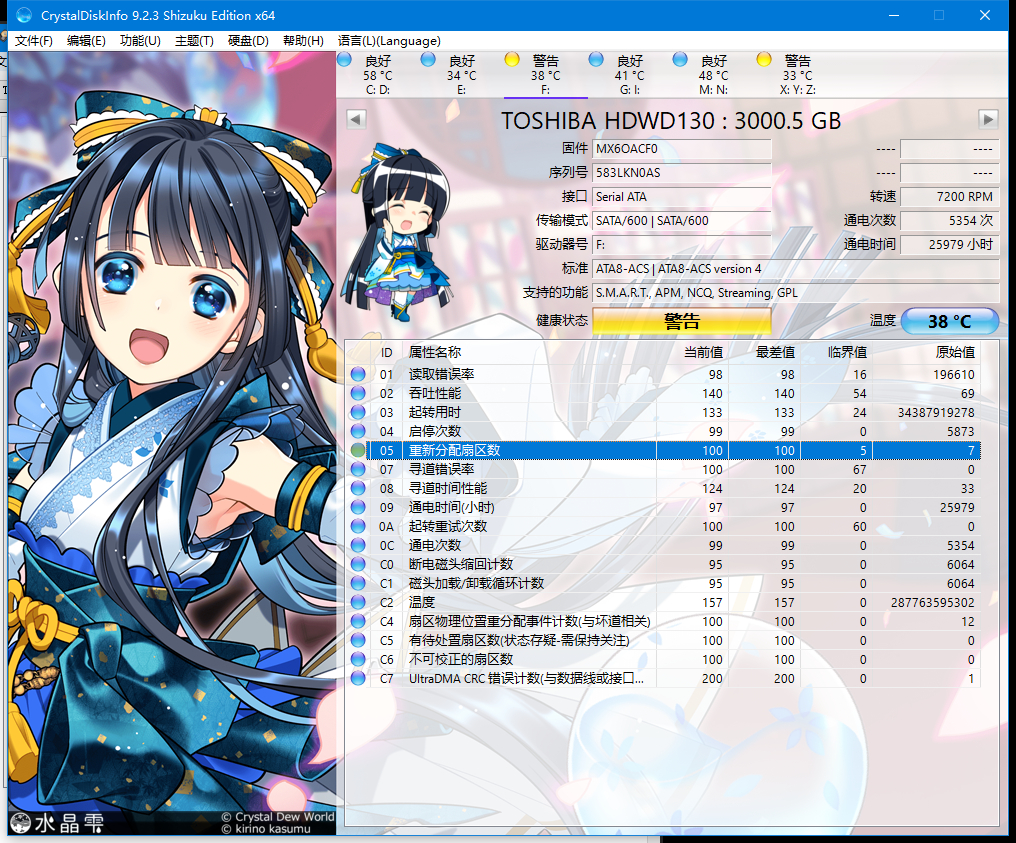Click the power-on count field 5354 次

(950, 220)
